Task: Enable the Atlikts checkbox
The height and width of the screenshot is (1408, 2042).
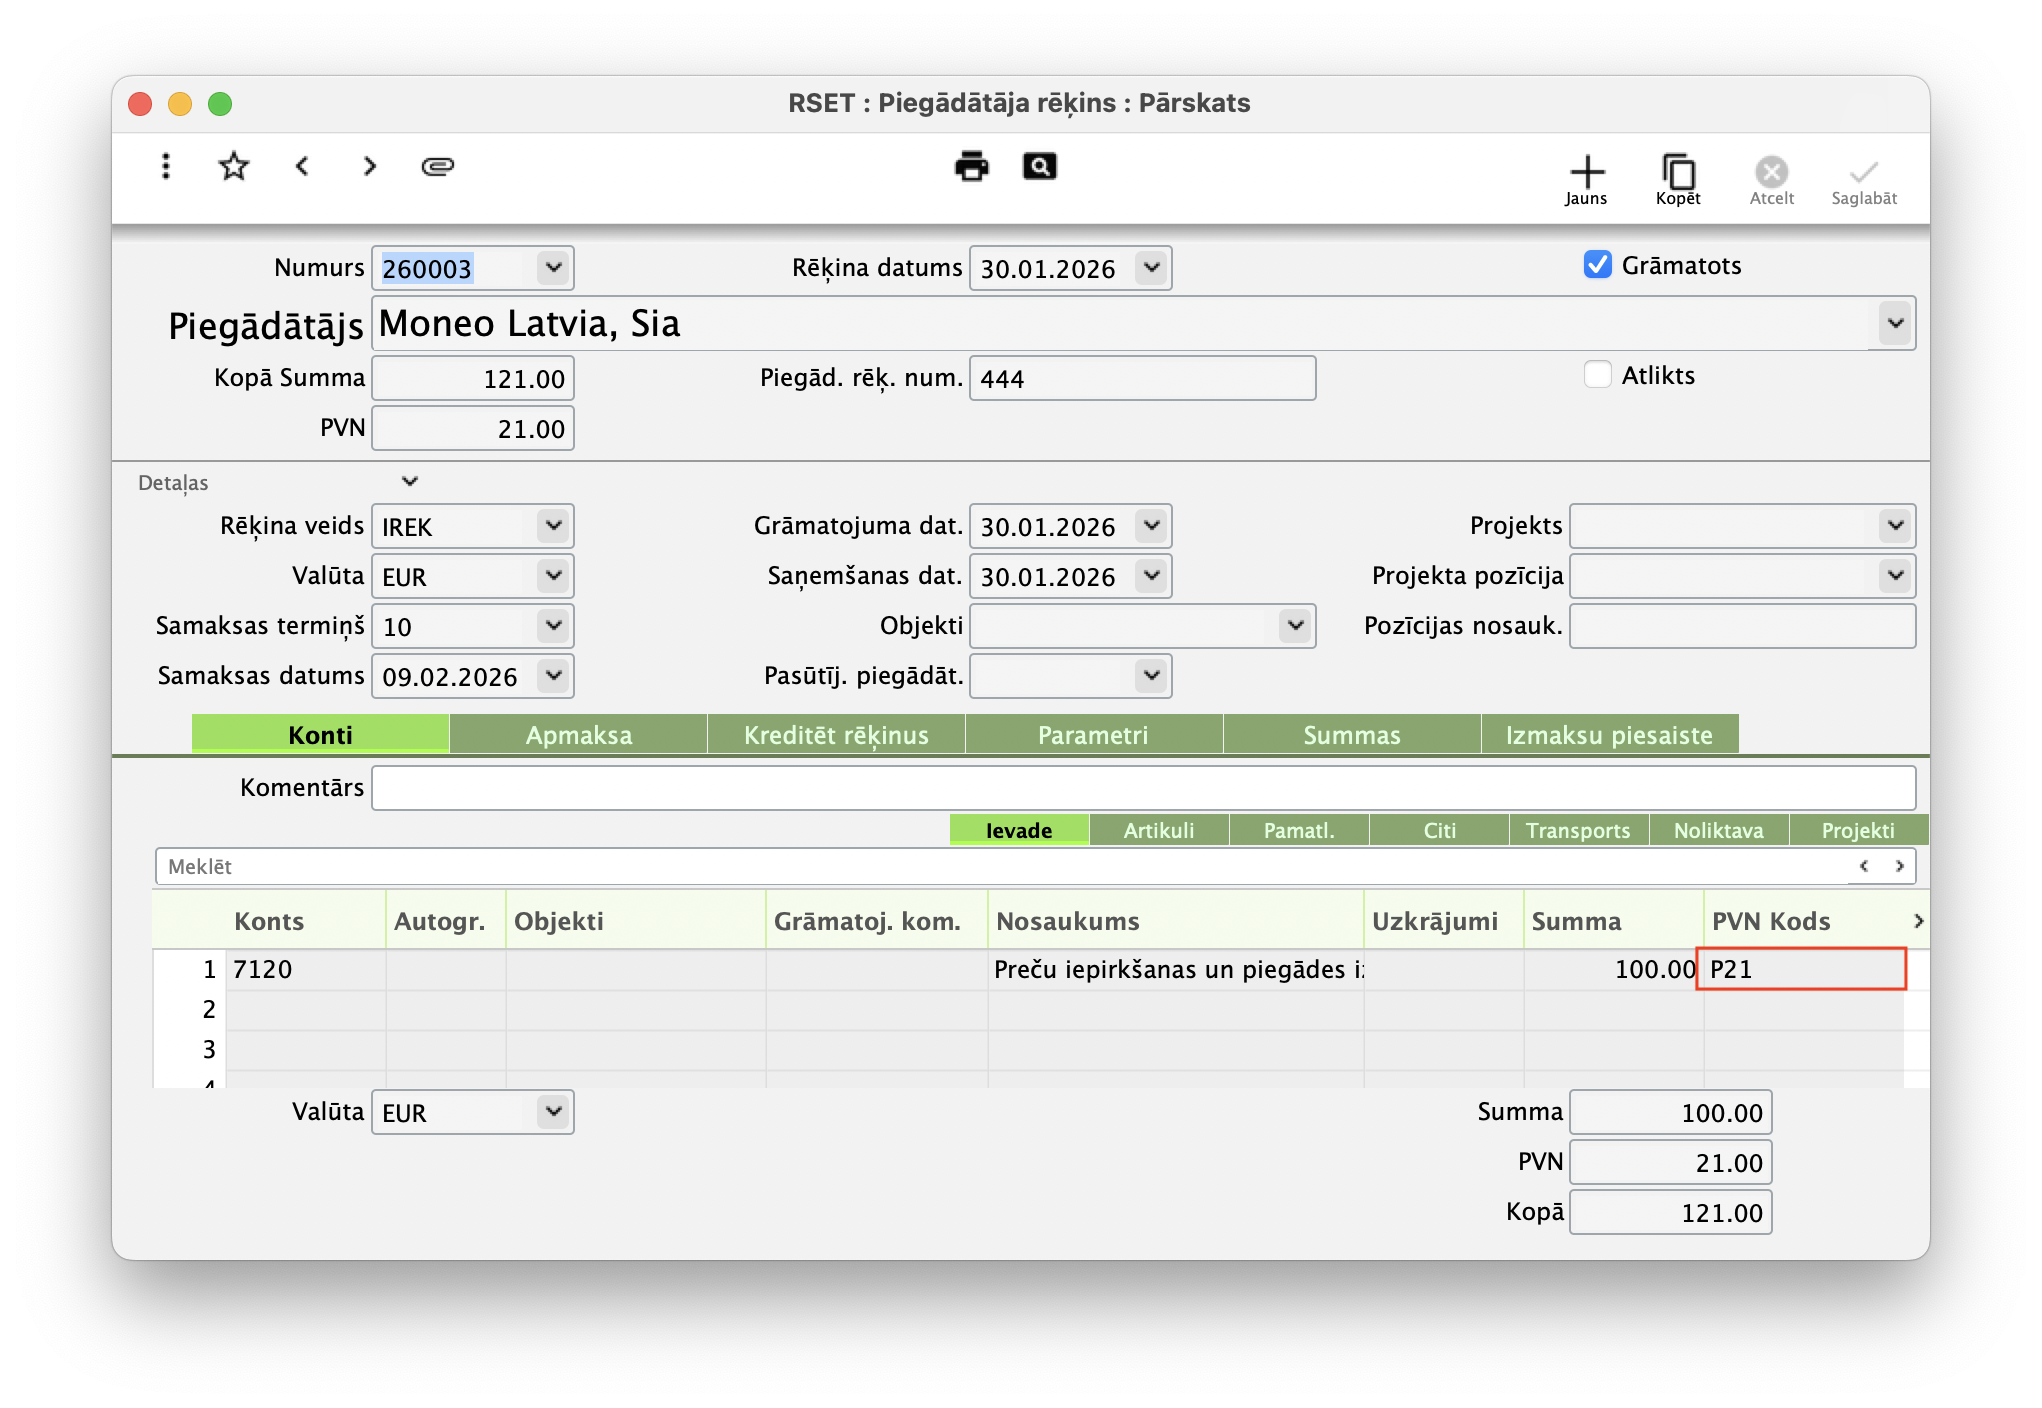Action: [1597, 375]
